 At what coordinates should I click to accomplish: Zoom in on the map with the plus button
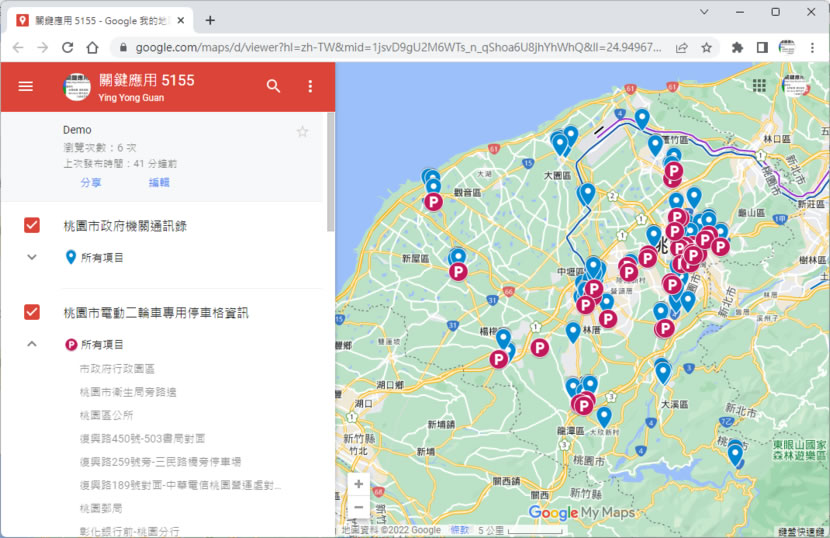tap(358, 484)
